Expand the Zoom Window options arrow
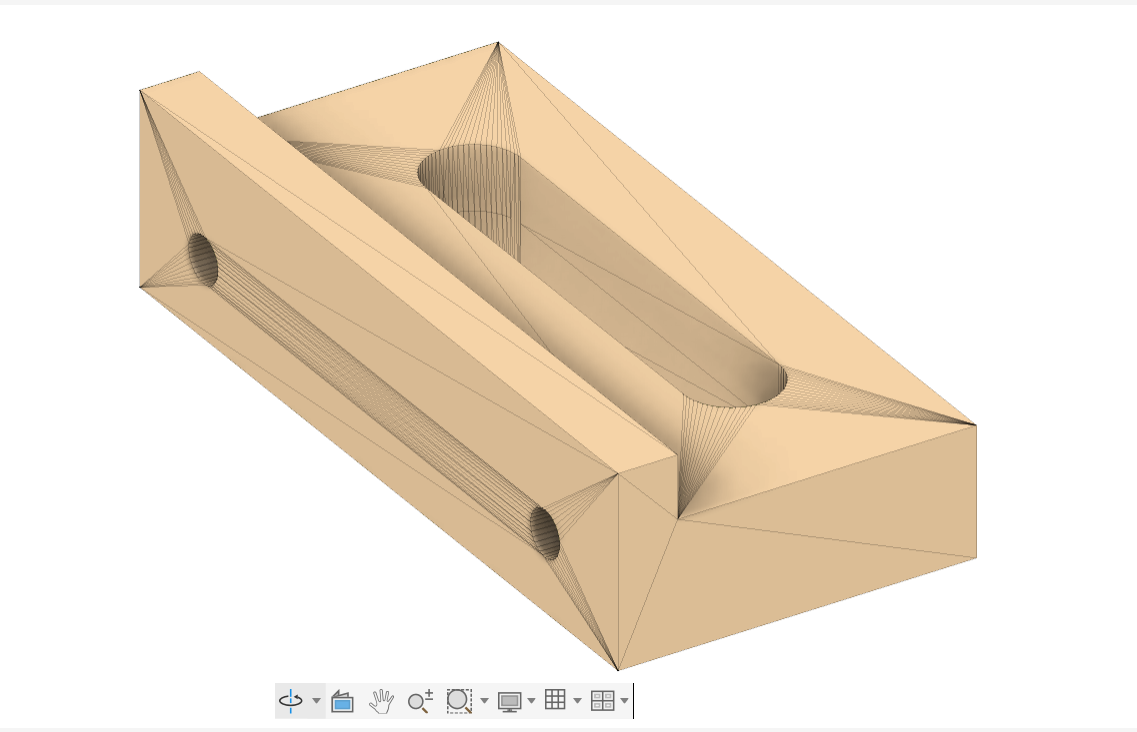 [x=484, y=701]
